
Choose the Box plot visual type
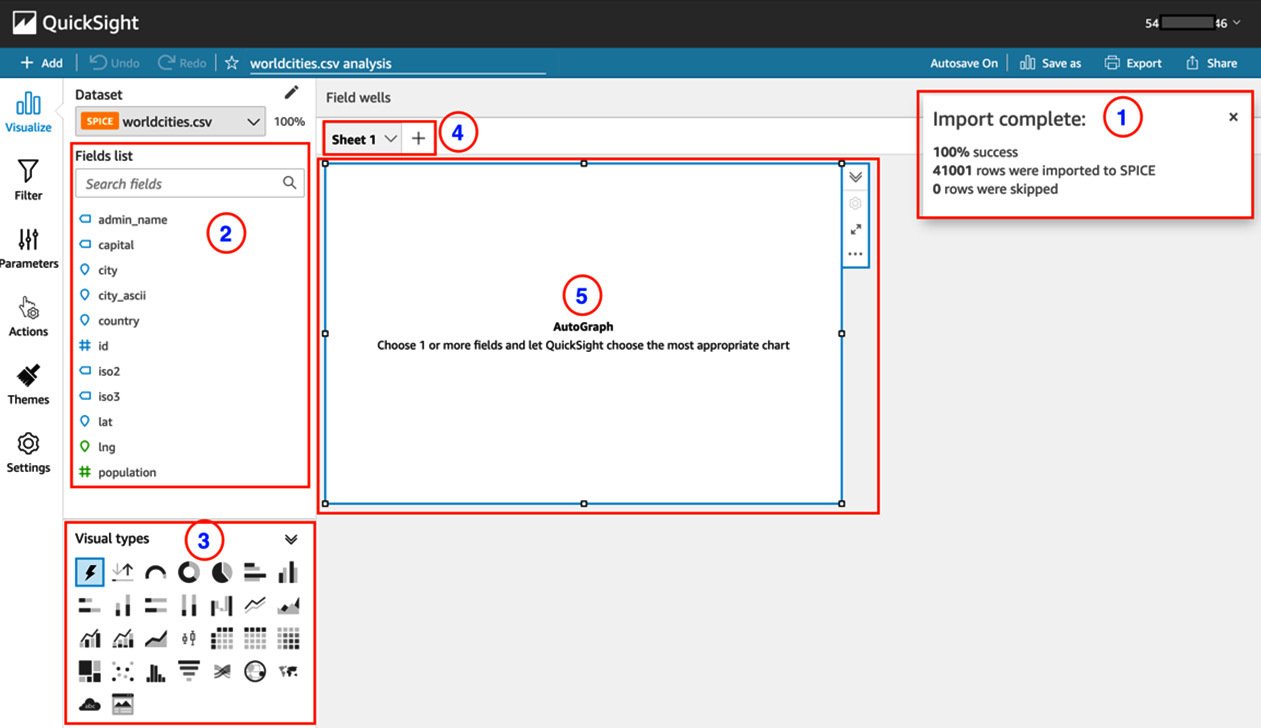tap(189, 638)
